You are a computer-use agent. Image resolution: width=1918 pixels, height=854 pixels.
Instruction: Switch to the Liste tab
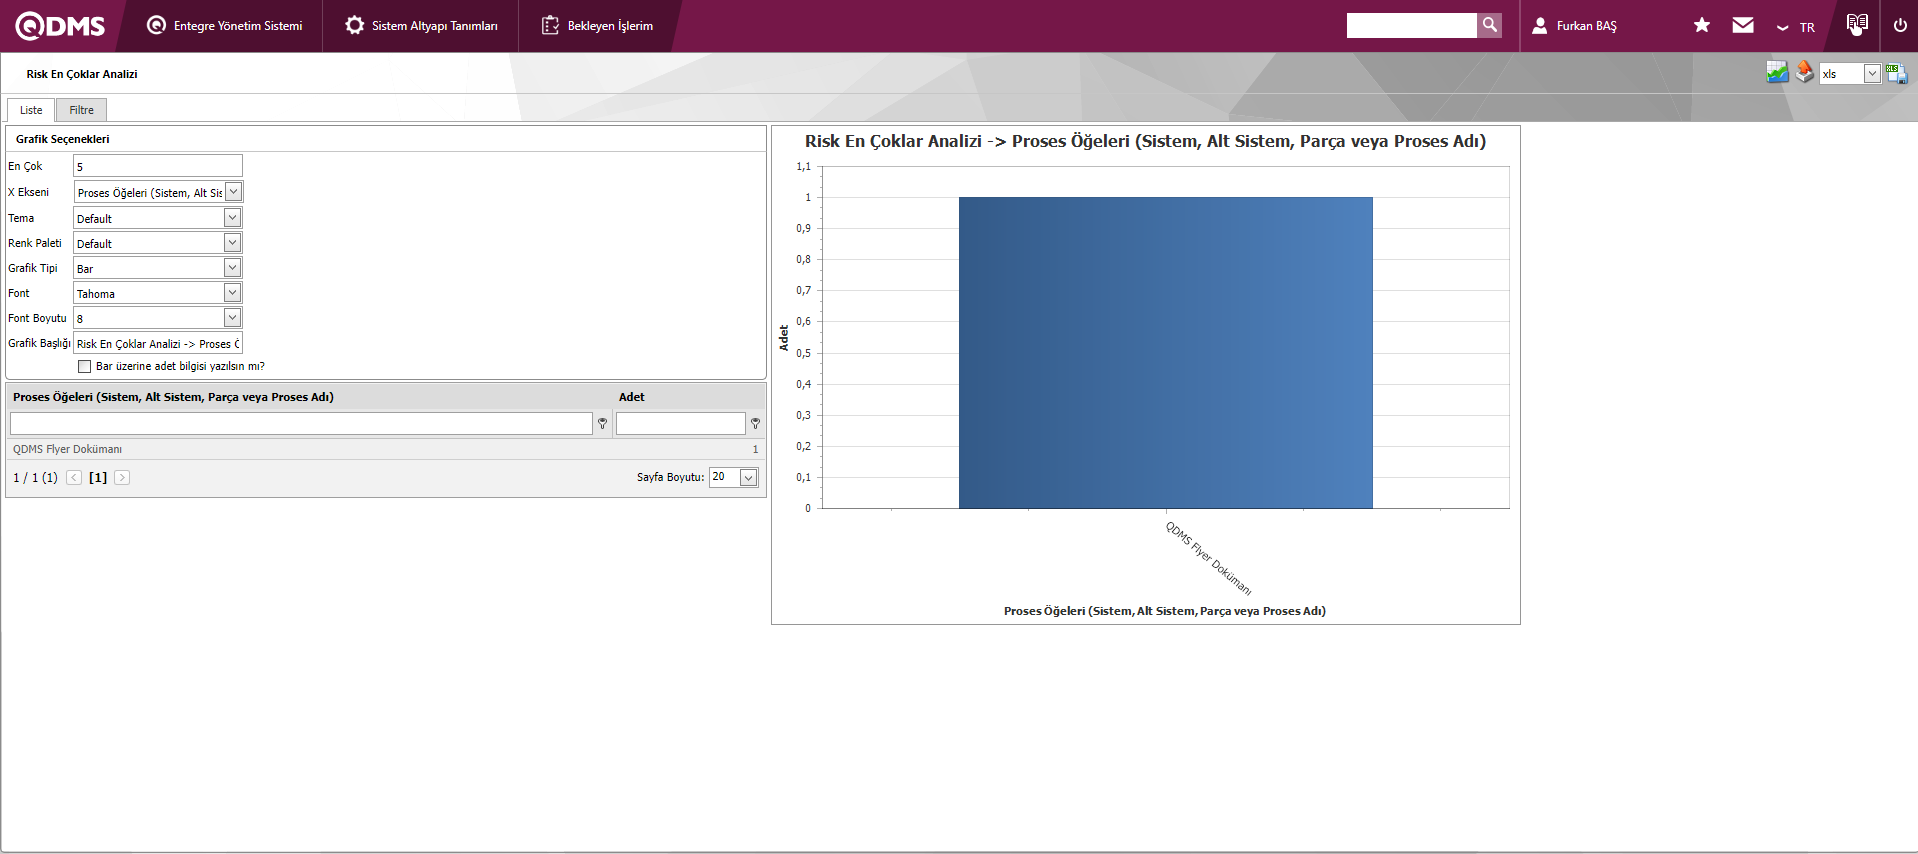(31, 110)
